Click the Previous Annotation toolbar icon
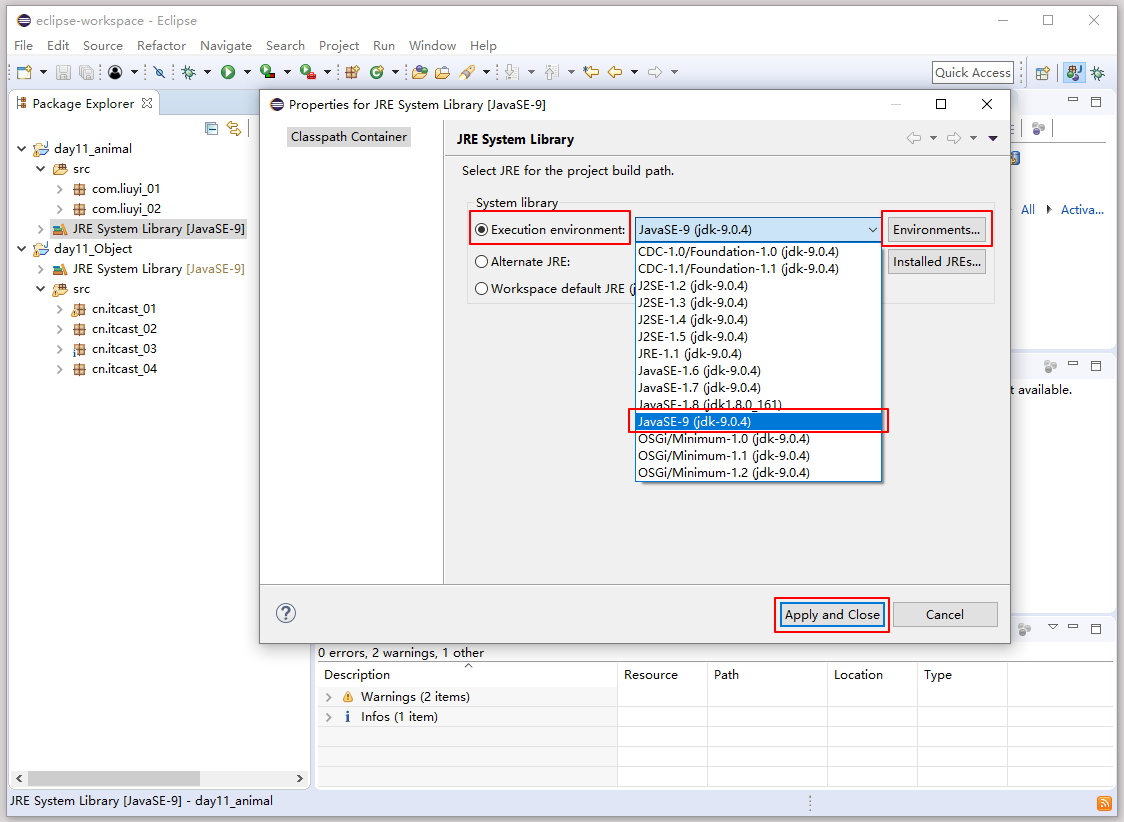The height and width of the screenshot is (822, 1124). click(551, 72)
